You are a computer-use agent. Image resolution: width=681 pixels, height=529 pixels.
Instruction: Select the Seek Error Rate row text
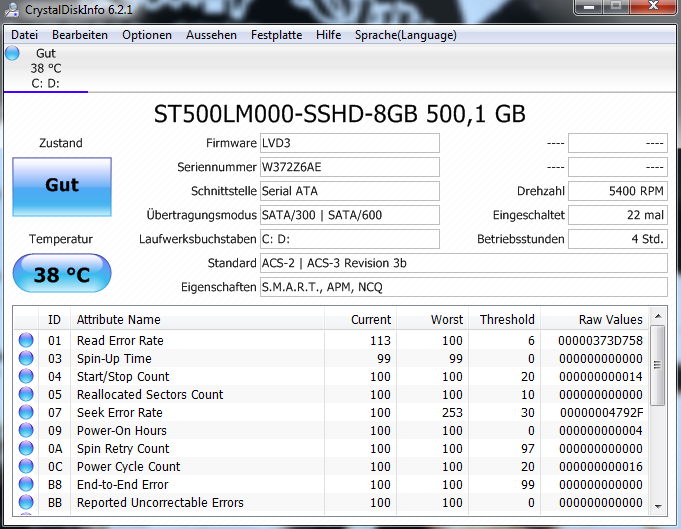tap(119, 413)
